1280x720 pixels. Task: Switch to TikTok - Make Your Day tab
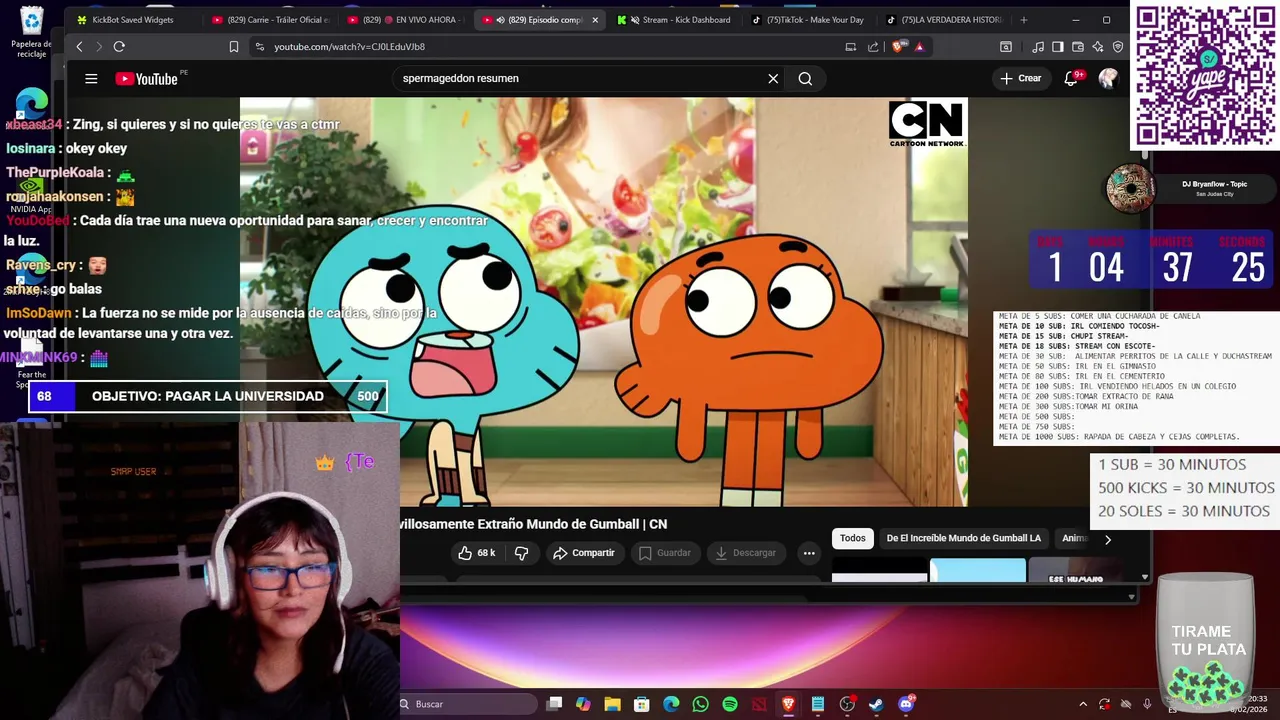pyautogui.click(x=812, y=20)
